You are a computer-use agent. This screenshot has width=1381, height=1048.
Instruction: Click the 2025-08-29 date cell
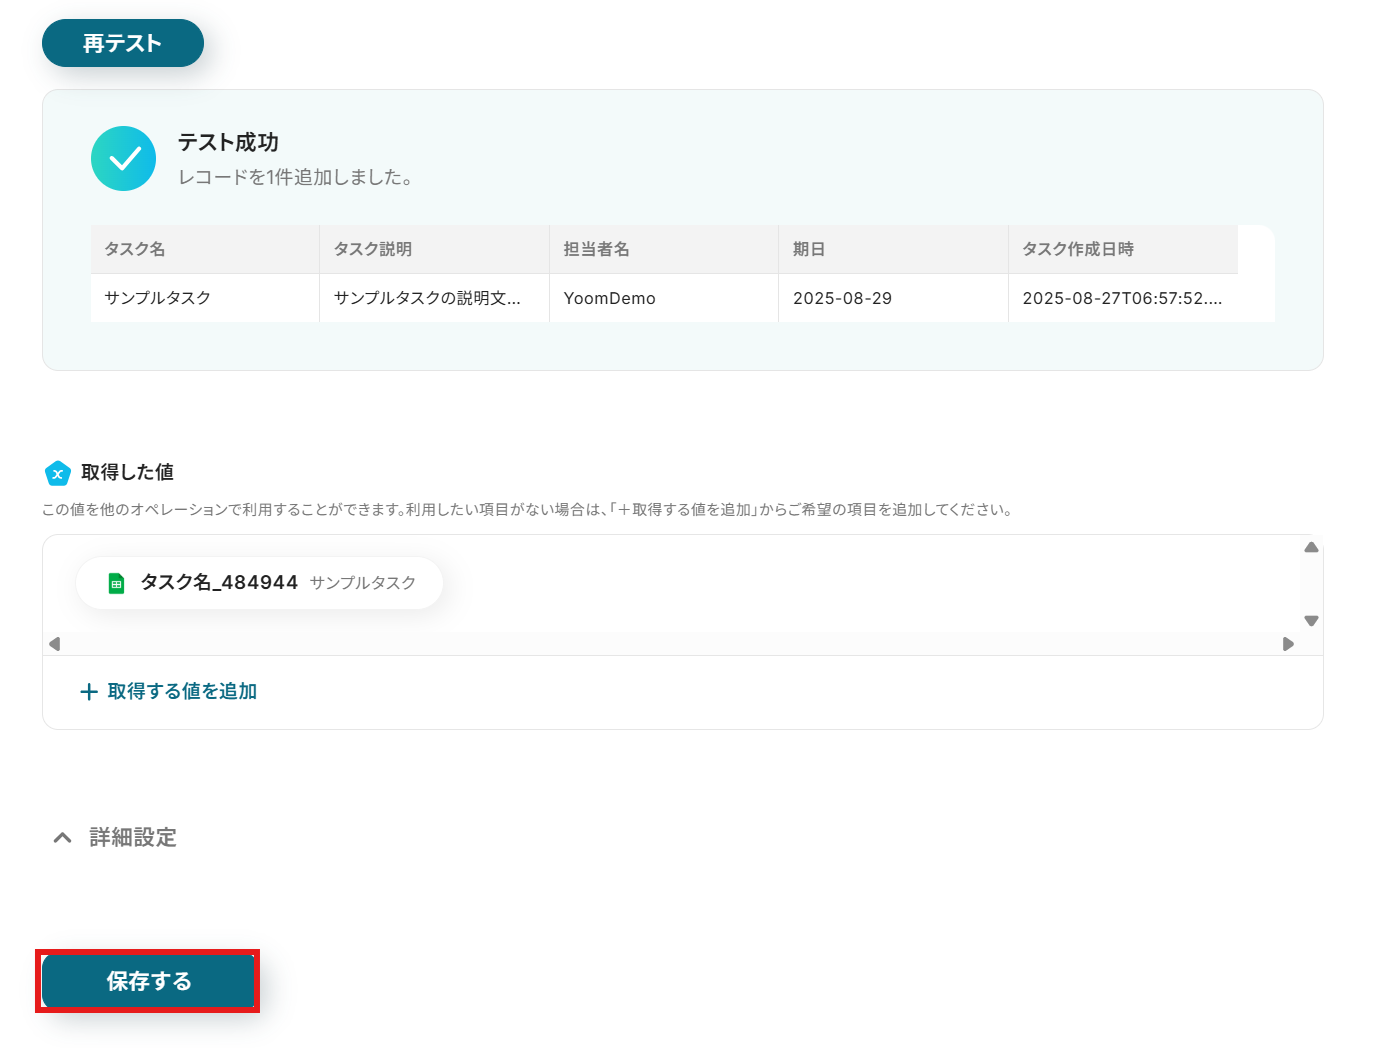coord(894,298)
